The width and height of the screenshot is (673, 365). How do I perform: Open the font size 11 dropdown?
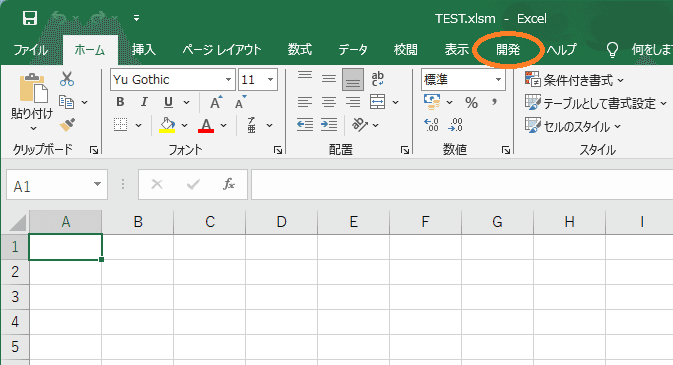click(270, 80)
